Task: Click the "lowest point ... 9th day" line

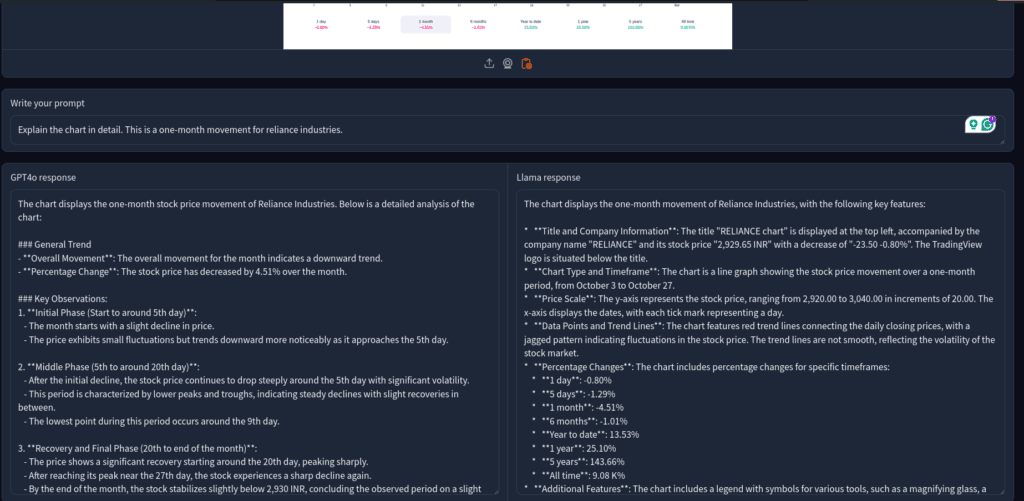Action: pyautogui.click(x=151, y=421)
